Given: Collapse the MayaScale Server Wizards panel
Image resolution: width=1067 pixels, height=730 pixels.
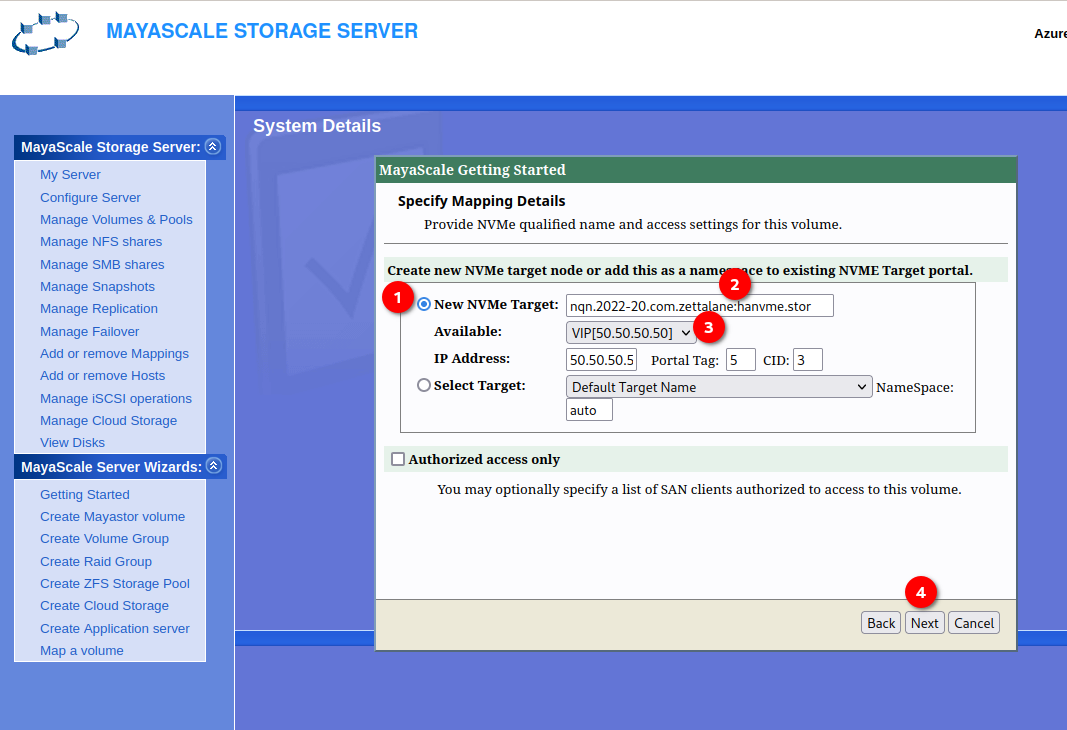Looking at the screenshot, I should (x=213, y=467).
